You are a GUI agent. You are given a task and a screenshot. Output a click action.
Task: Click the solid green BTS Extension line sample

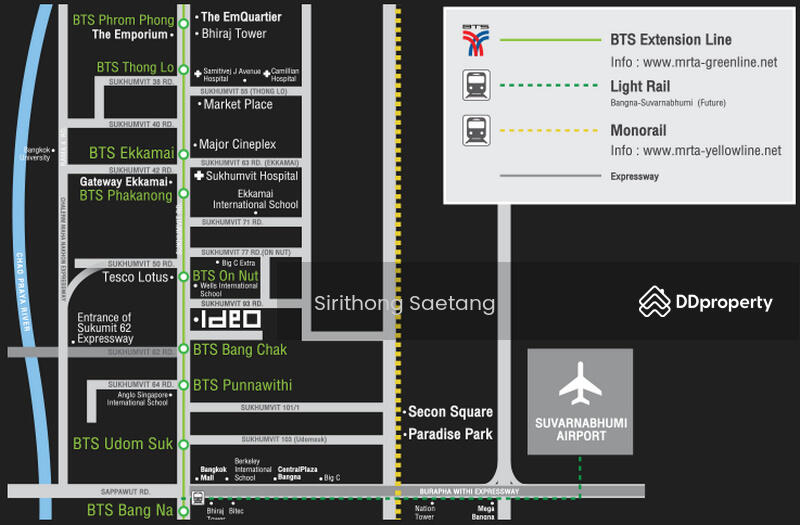click(550, 40)
